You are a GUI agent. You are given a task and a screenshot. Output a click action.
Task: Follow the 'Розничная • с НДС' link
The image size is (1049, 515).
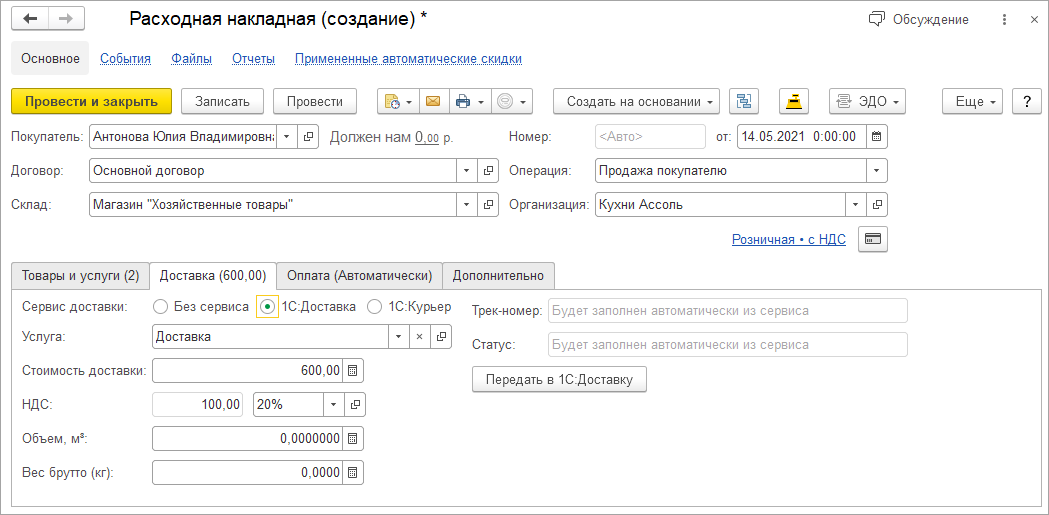[790, 240]
